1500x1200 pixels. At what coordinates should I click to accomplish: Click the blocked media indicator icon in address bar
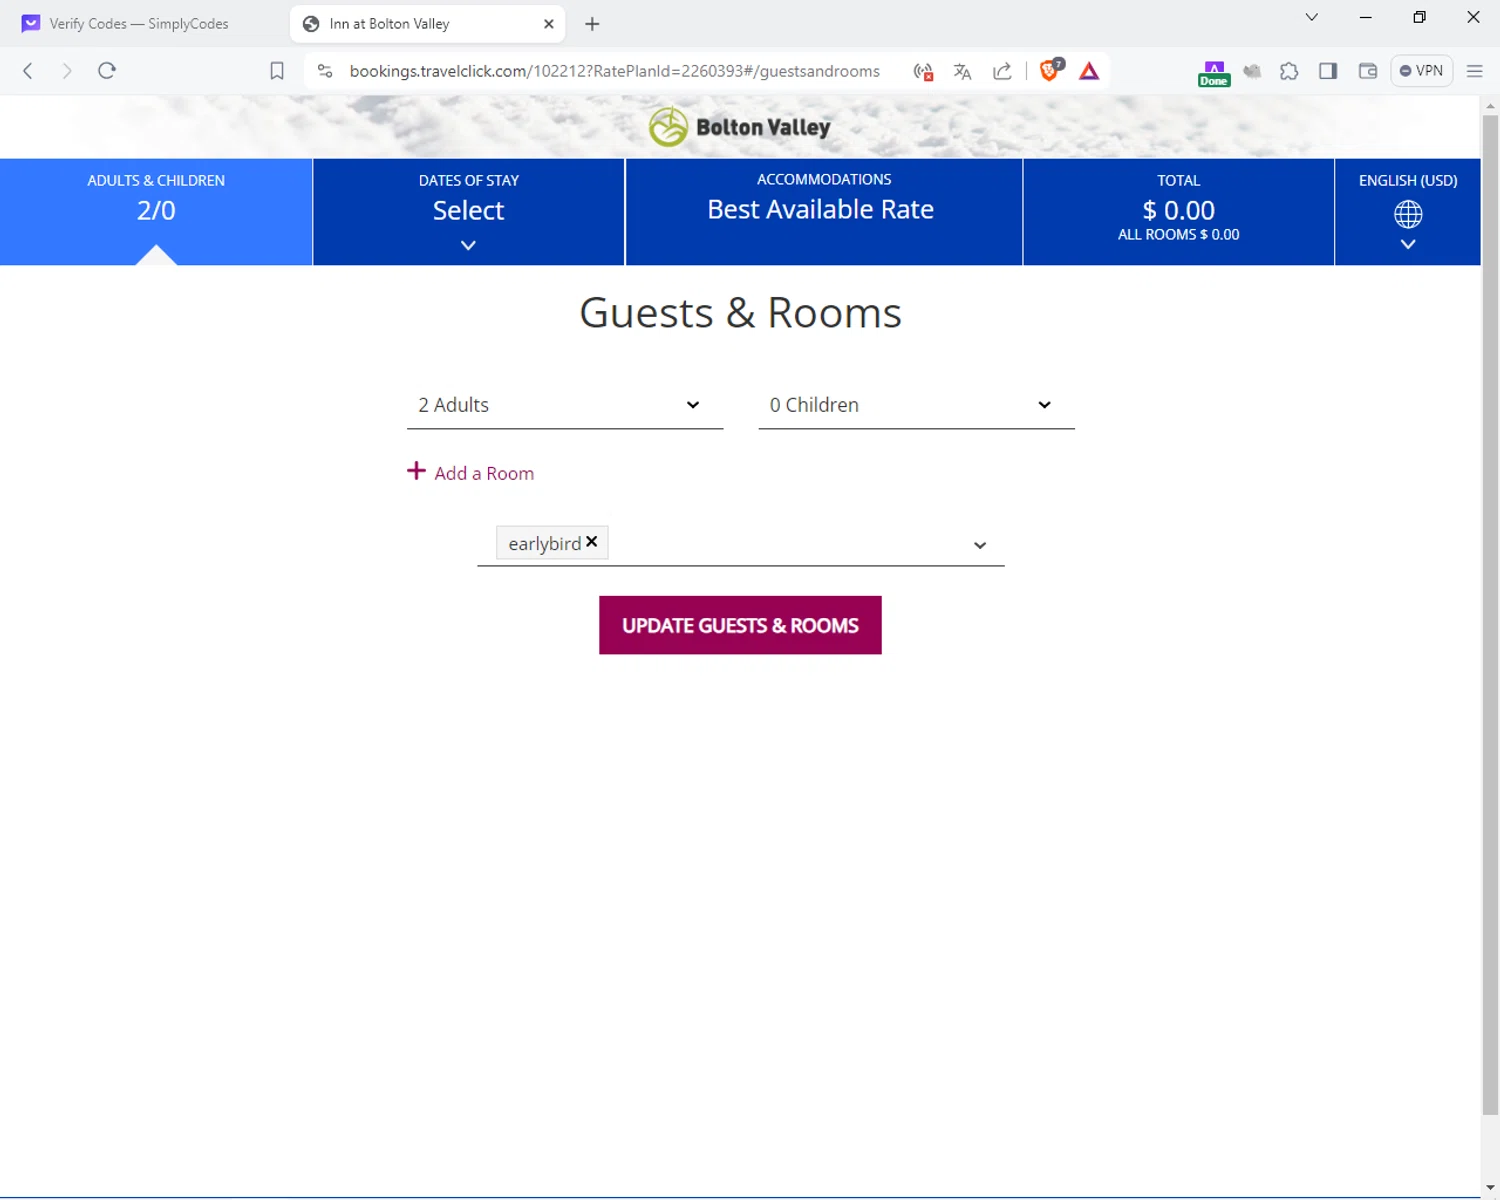pyautogui.click(x=923, y=71)
